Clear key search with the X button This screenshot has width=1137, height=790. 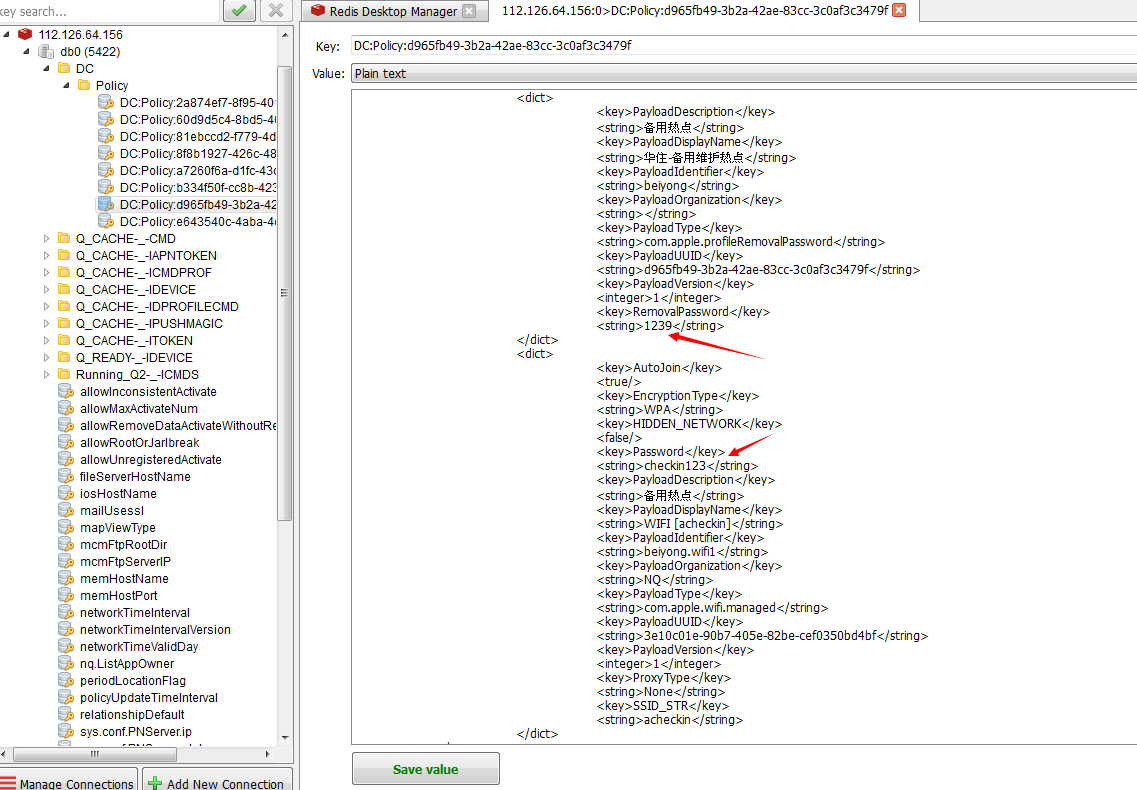[x=276, y=10]
